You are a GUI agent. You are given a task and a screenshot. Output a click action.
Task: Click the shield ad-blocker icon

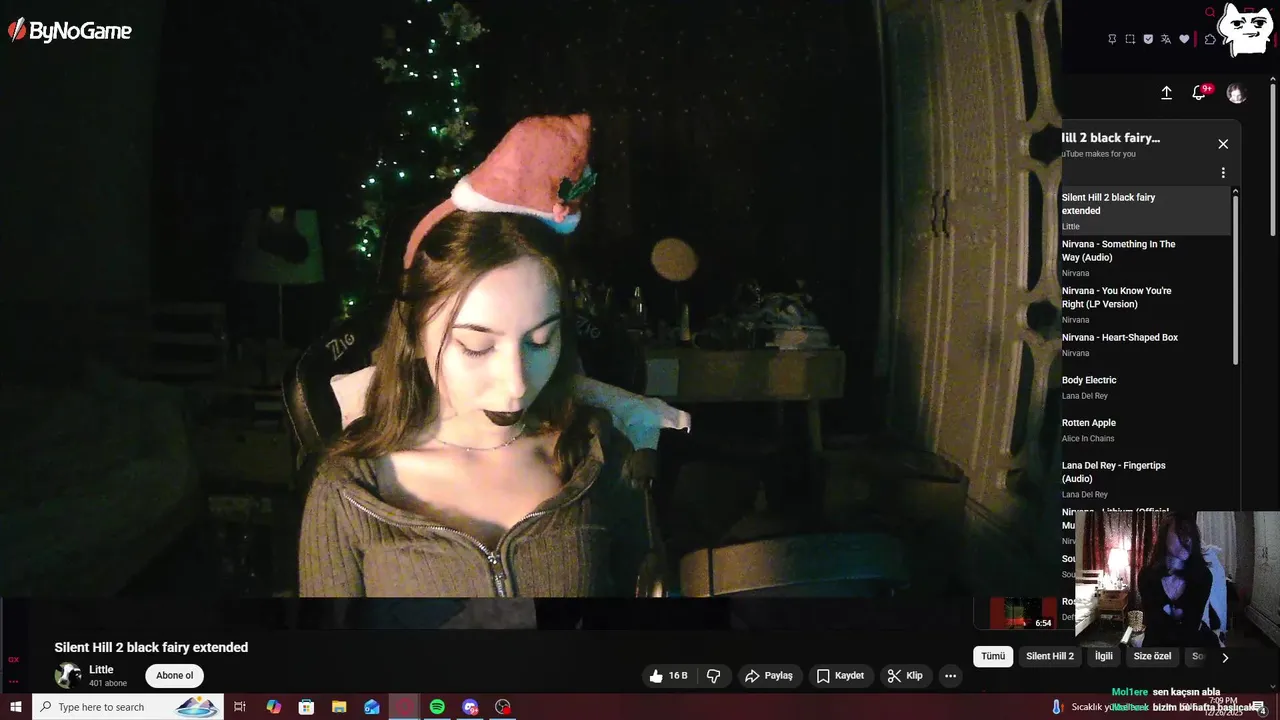click(1148, 39)
